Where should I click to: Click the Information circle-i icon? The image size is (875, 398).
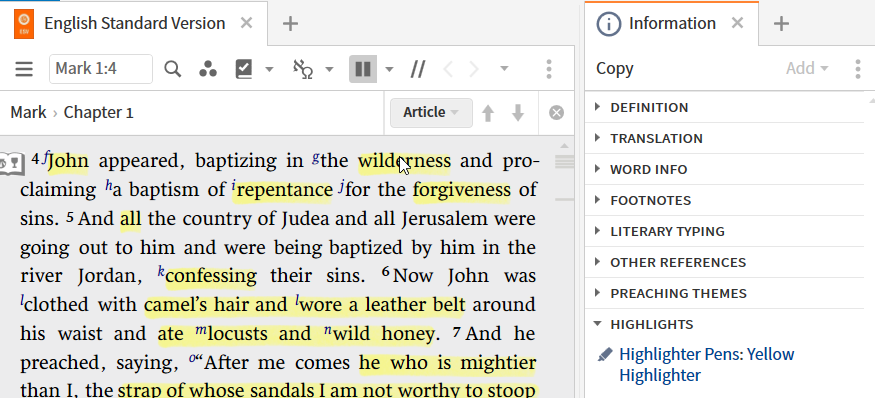coord(609,24)
